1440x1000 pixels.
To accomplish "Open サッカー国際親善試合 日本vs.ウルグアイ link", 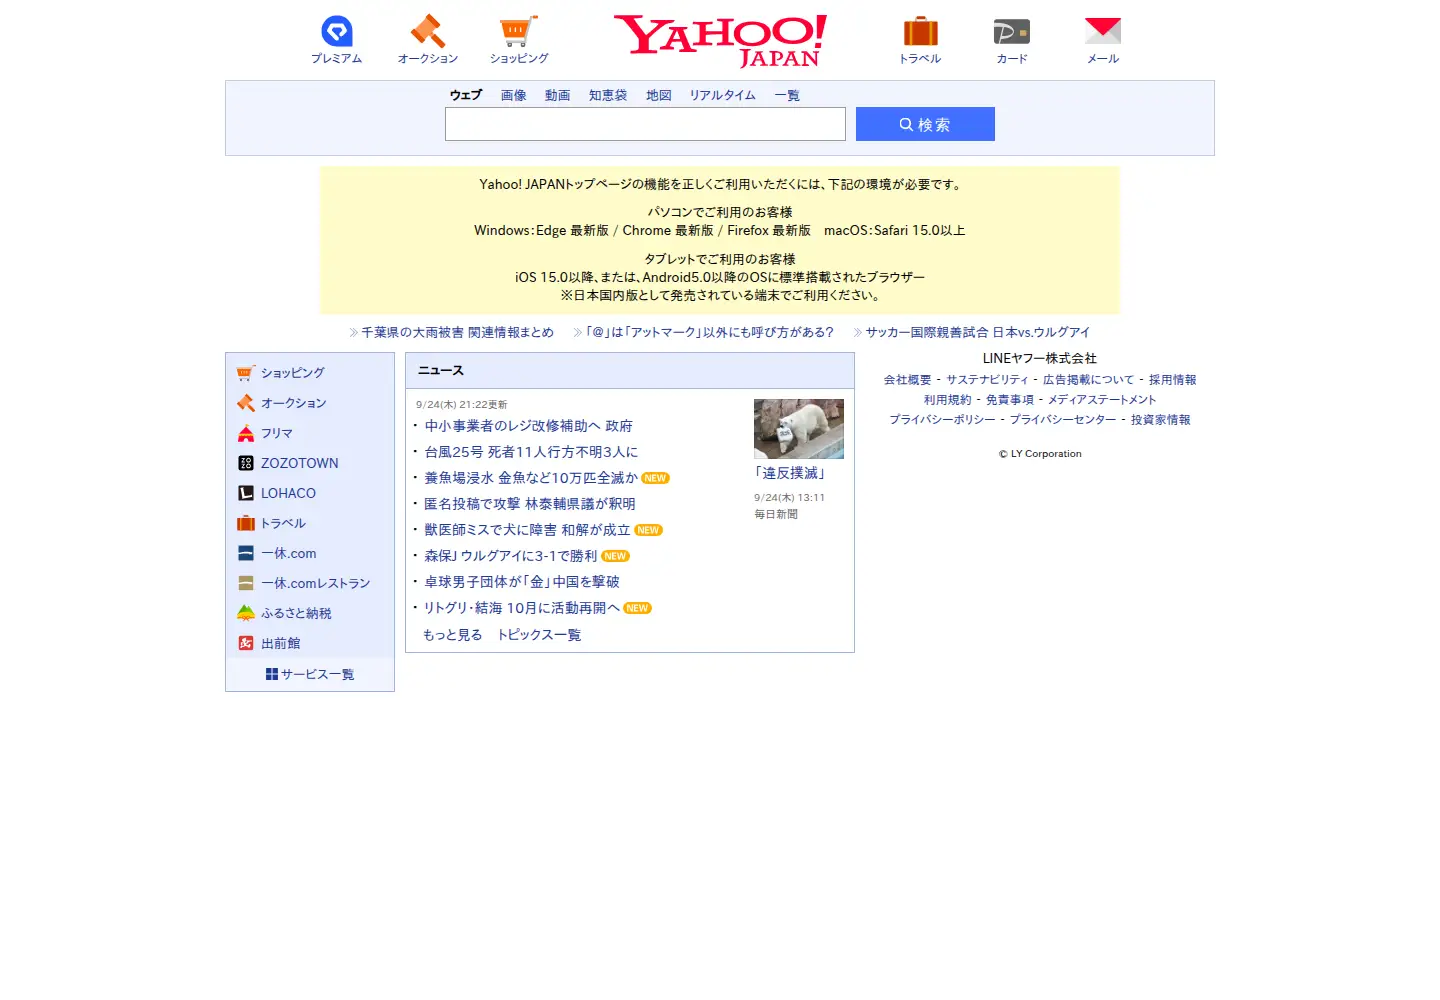I will point(978,332).
